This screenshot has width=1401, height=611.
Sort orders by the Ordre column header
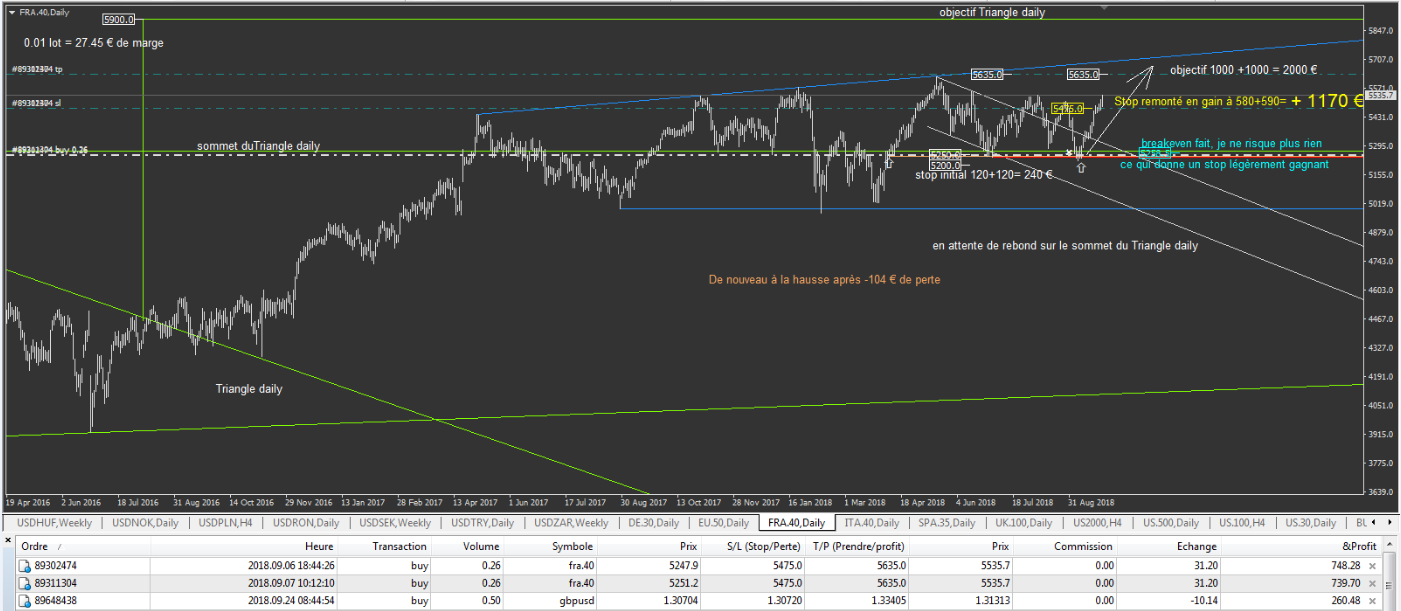[x=35, y=547]
